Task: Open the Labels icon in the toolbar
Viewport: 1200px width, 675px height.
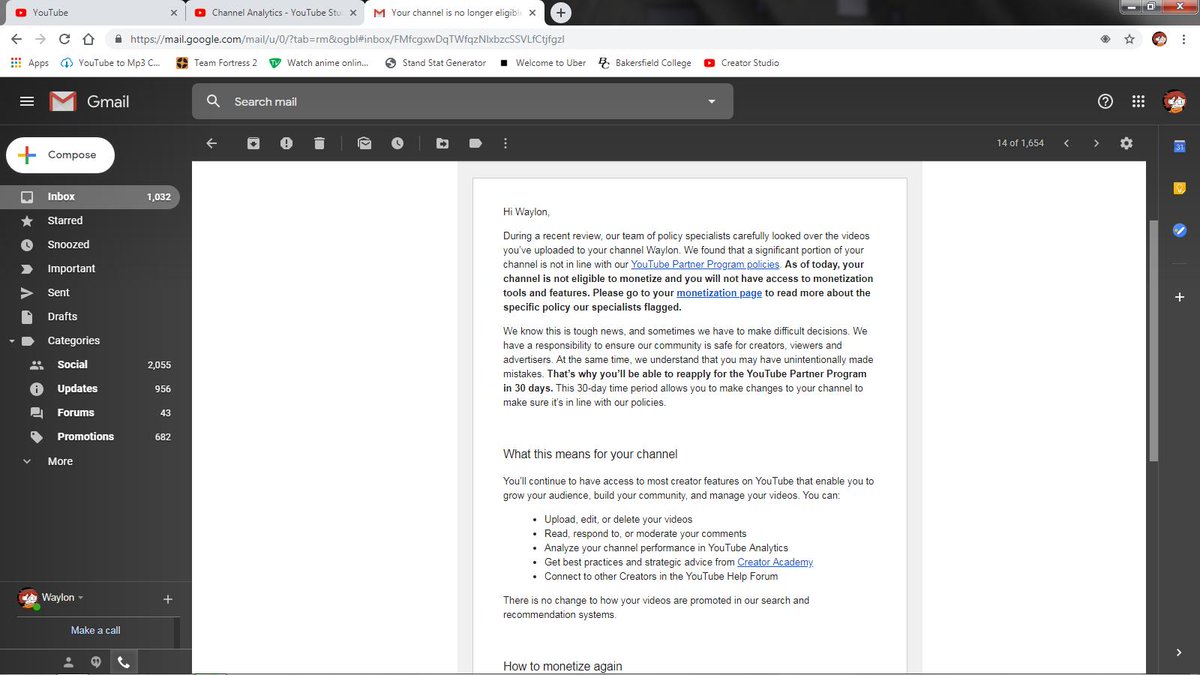Action: point(475,143)
